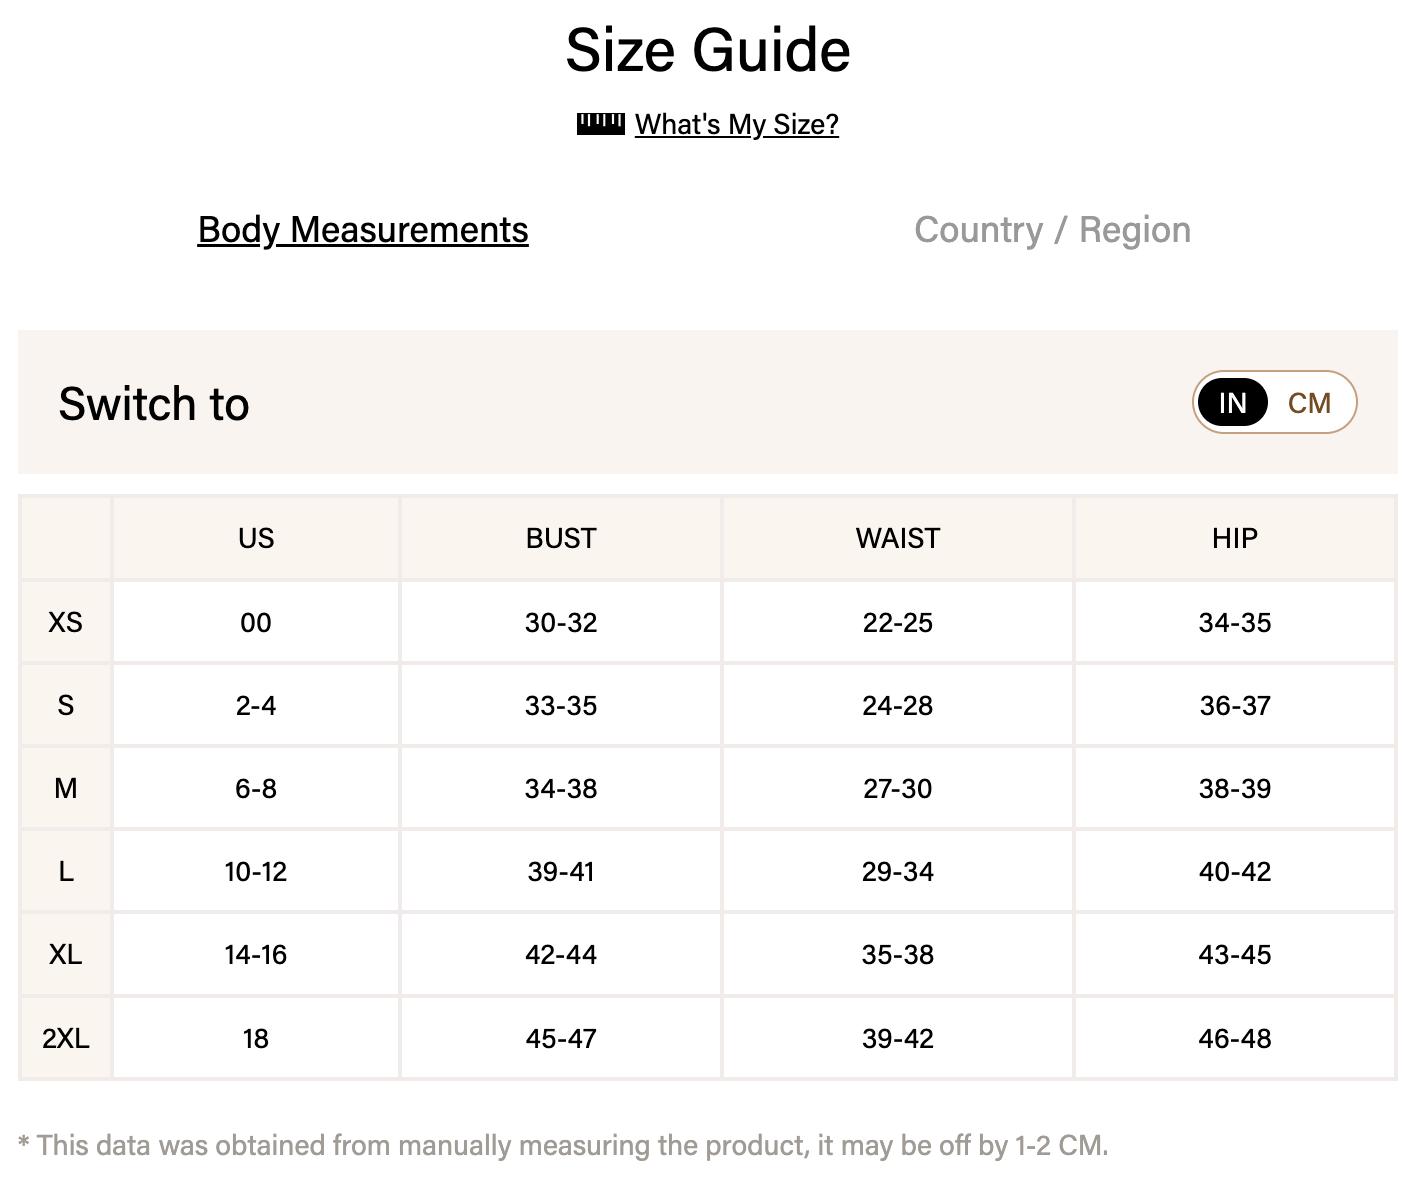Image resolution: width=1421 pixels, height=1189 pixels.
Task: Select the Body Measurements tab
Action: click(362, 229)
